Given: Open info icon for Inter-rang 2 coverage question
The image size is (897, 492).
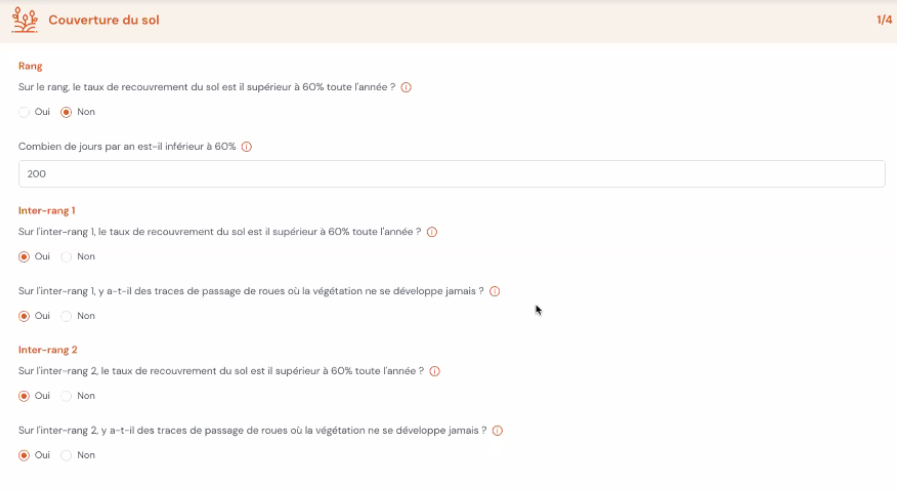Looking at the screenshot, I should [x=435, y=371].
